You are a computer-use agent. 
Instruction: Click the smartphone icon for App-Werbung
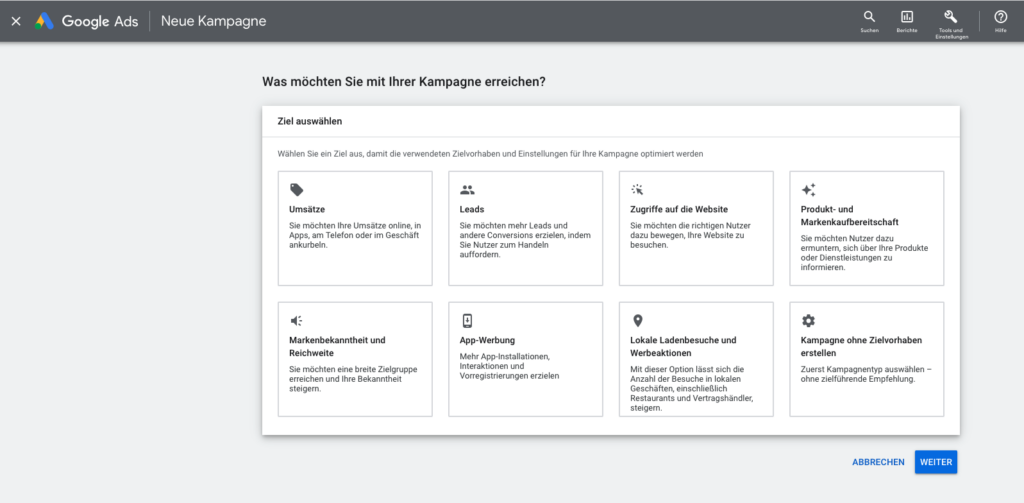point(467,320)
